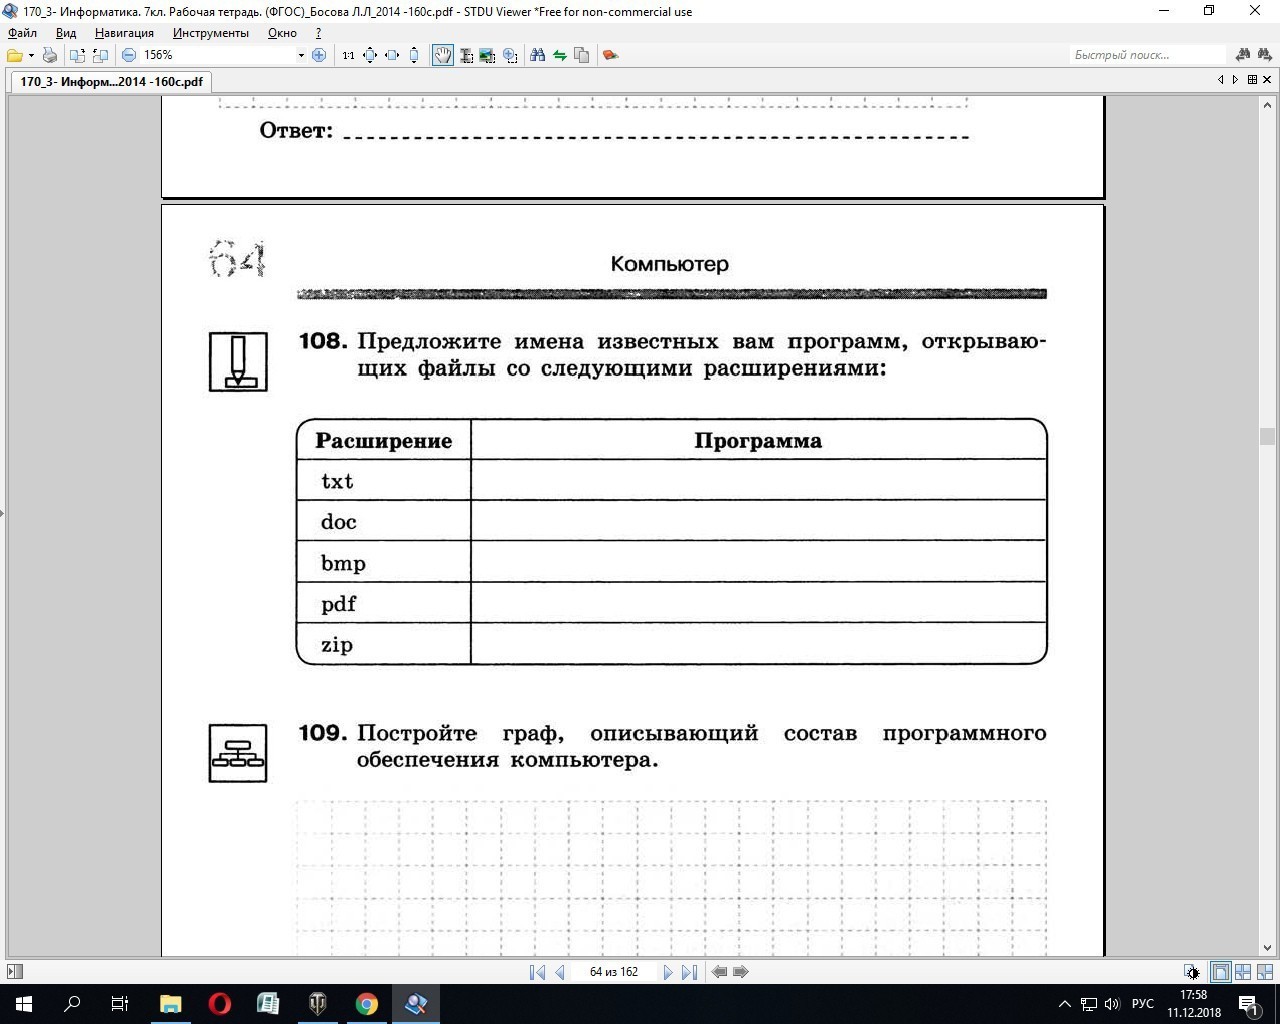Viewport: 1280px width, 1024px height.
Task: Expand the left sidebar handle
Action: click(x=3, y=514)
